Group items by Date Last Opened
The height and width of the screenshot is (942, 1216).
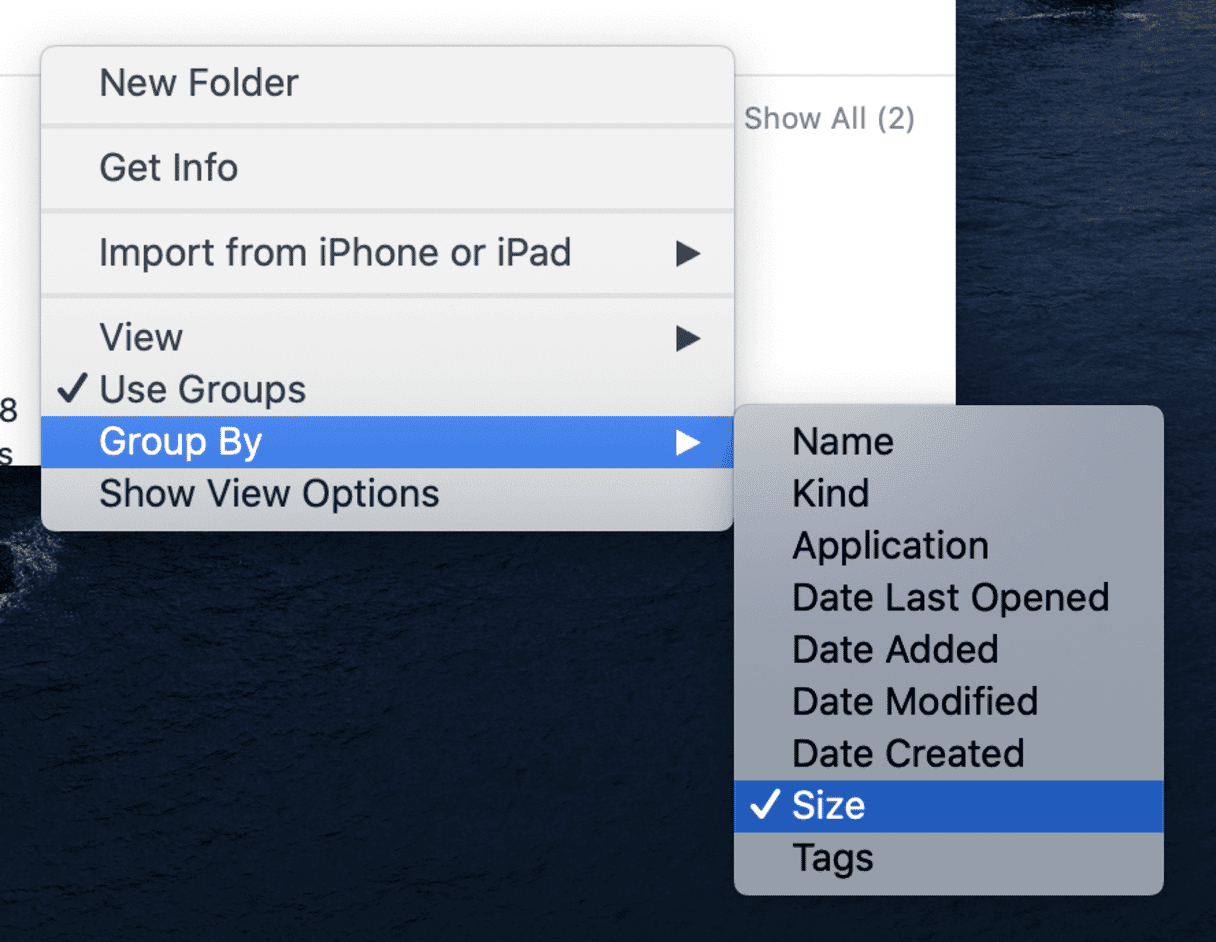(950, 598)
